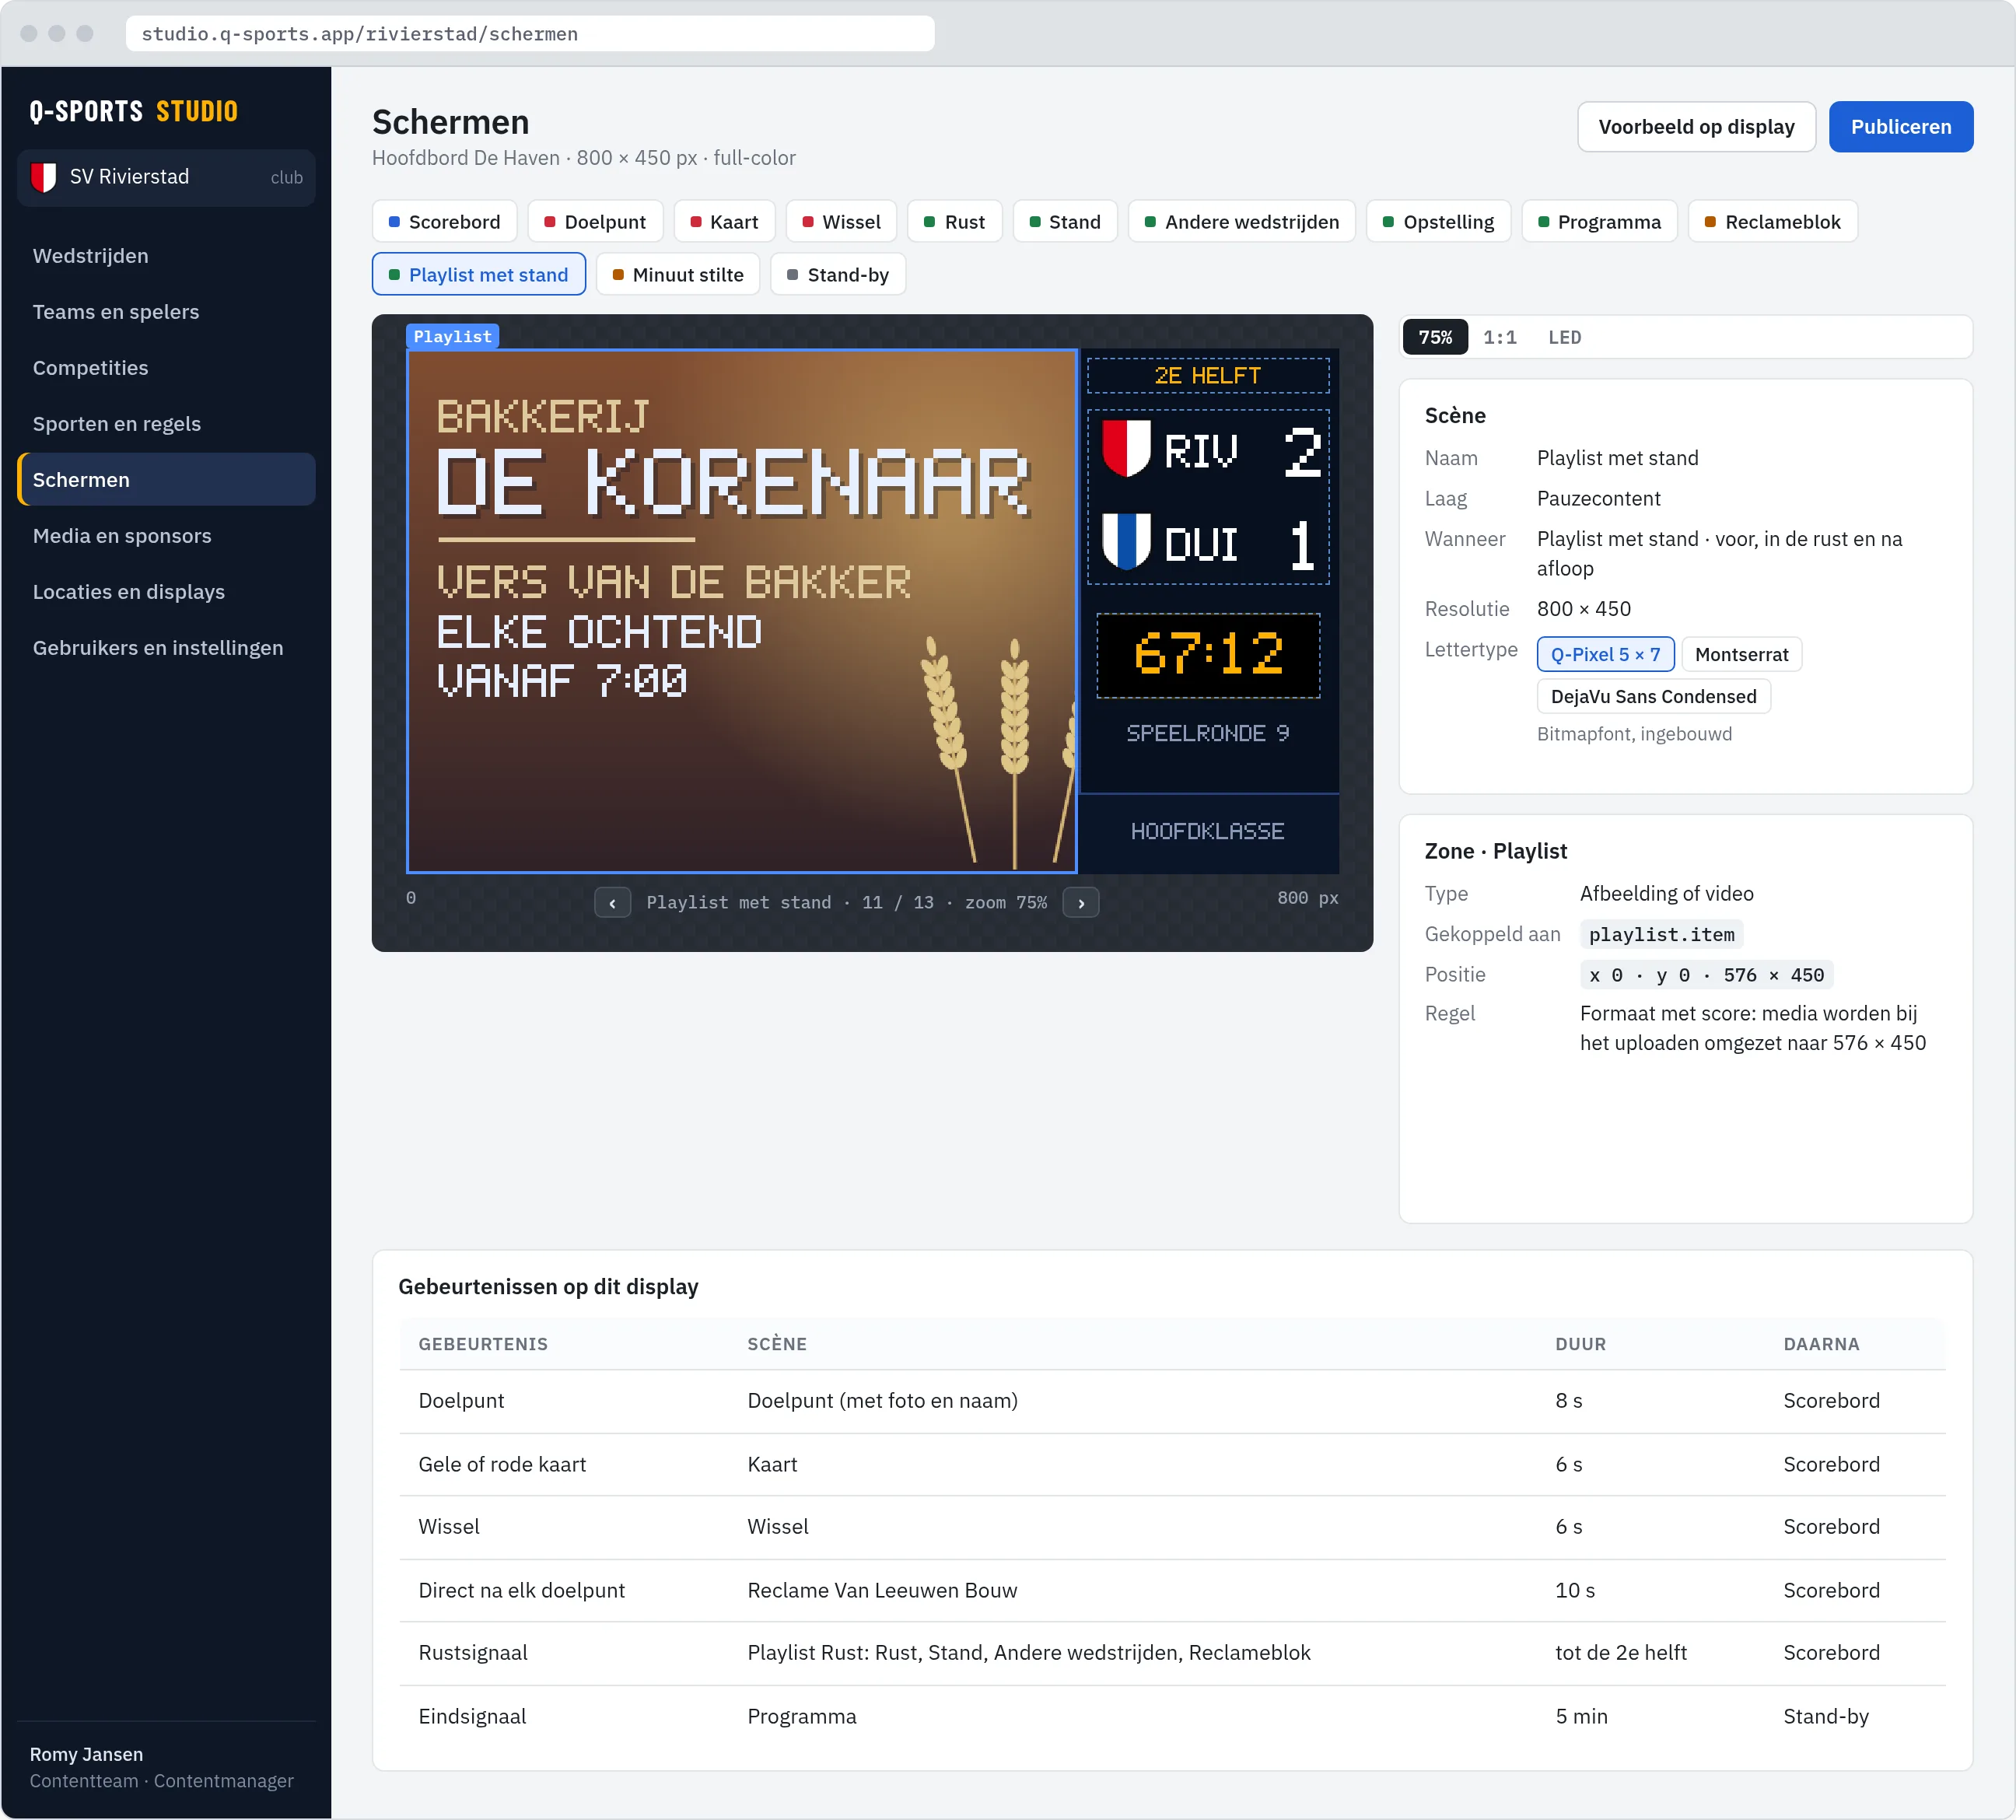Select the Wissel scene tab

coord(841,222)
